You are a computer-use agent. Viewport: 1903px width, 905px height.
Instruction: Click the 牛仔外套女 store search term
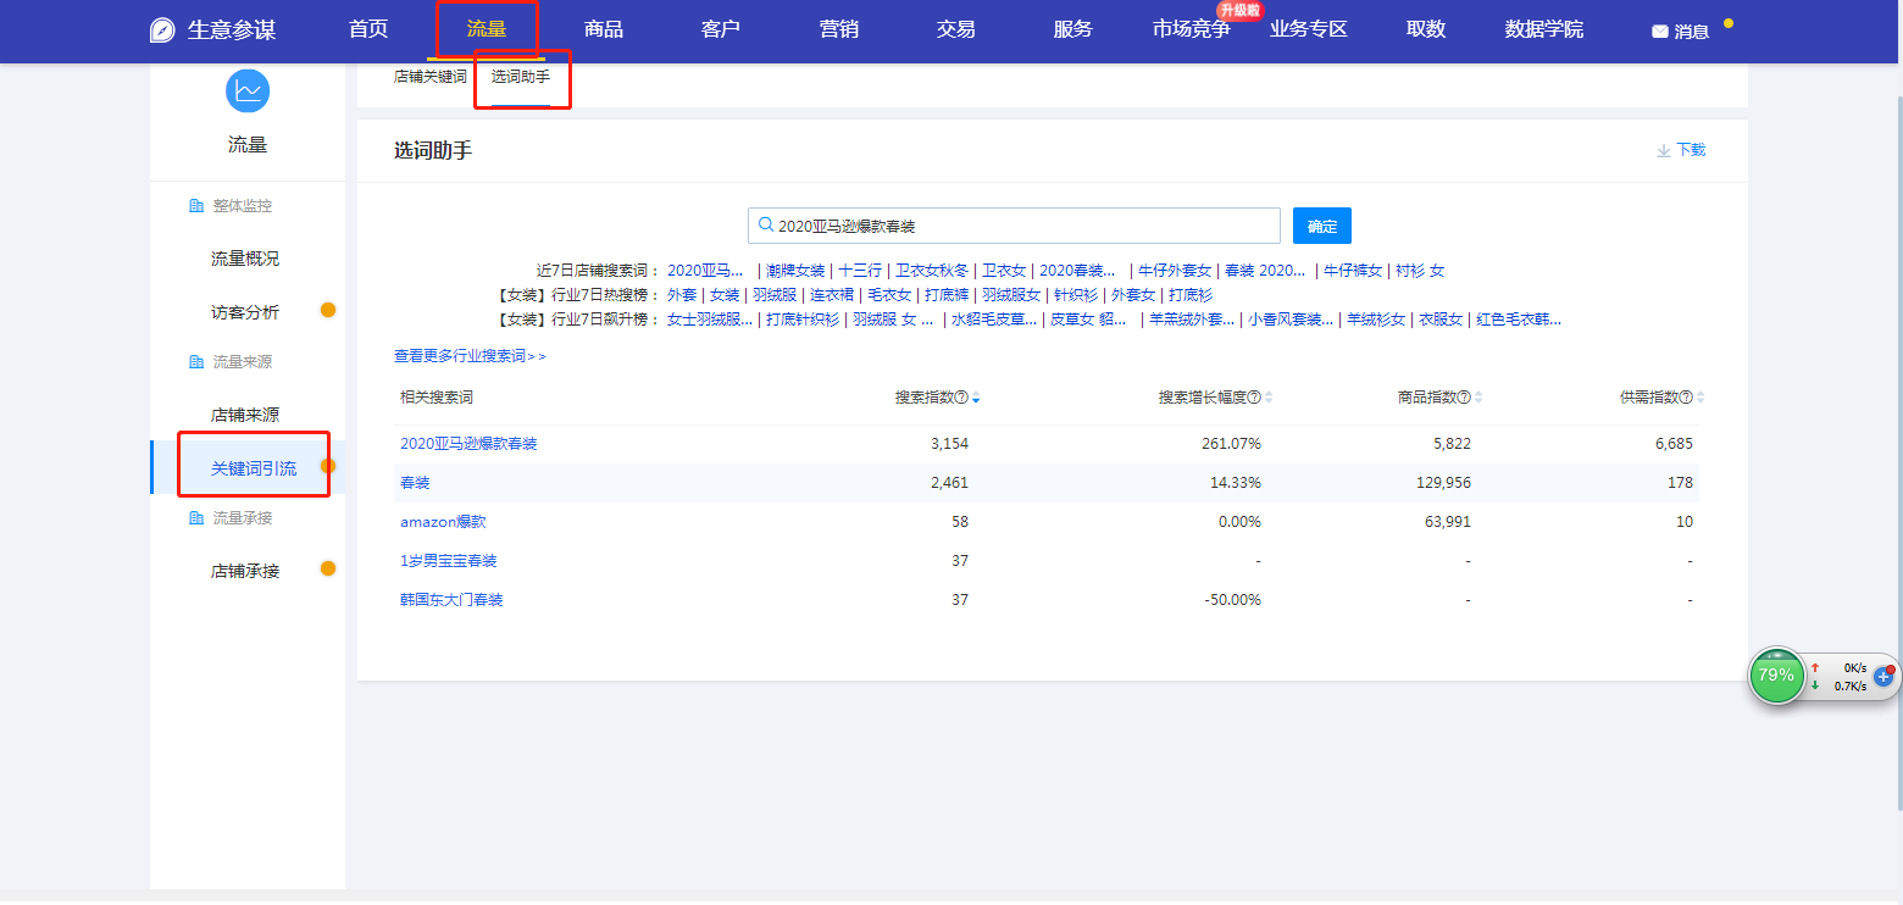(x=1175, y=270)
